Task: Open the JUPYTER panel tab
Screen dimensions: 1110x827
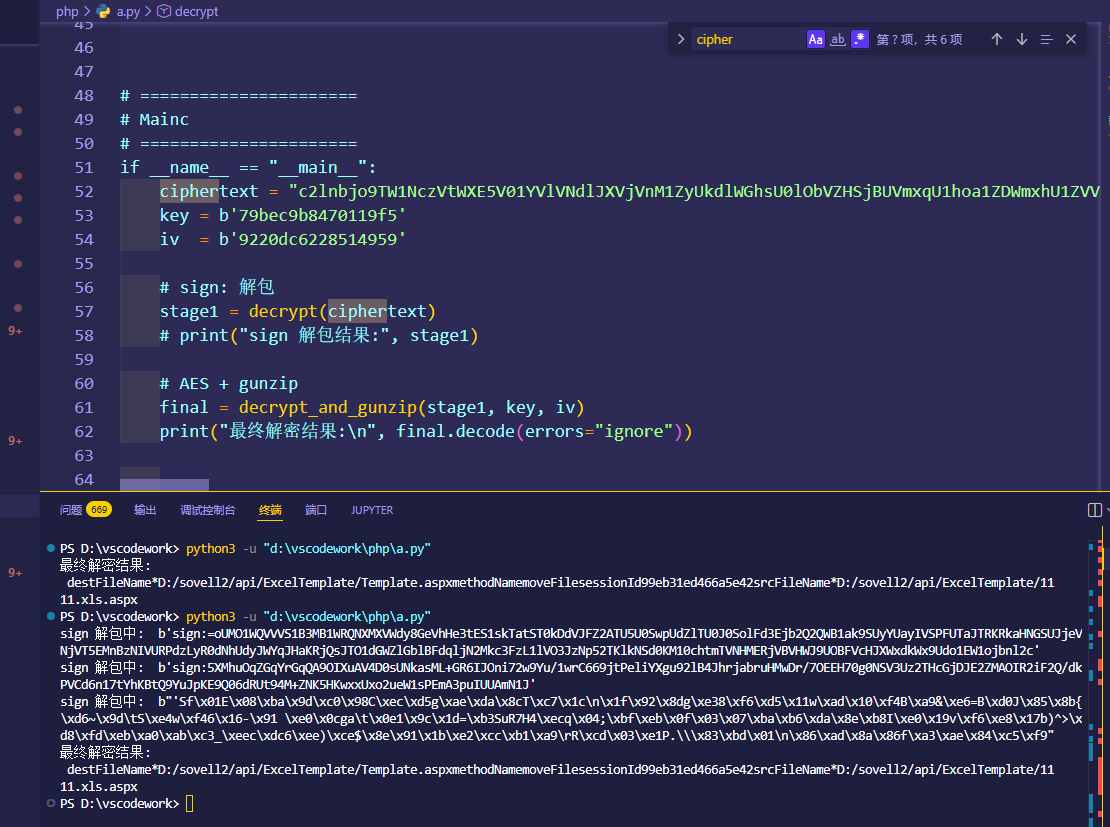Action: click(x=372, y=510)
